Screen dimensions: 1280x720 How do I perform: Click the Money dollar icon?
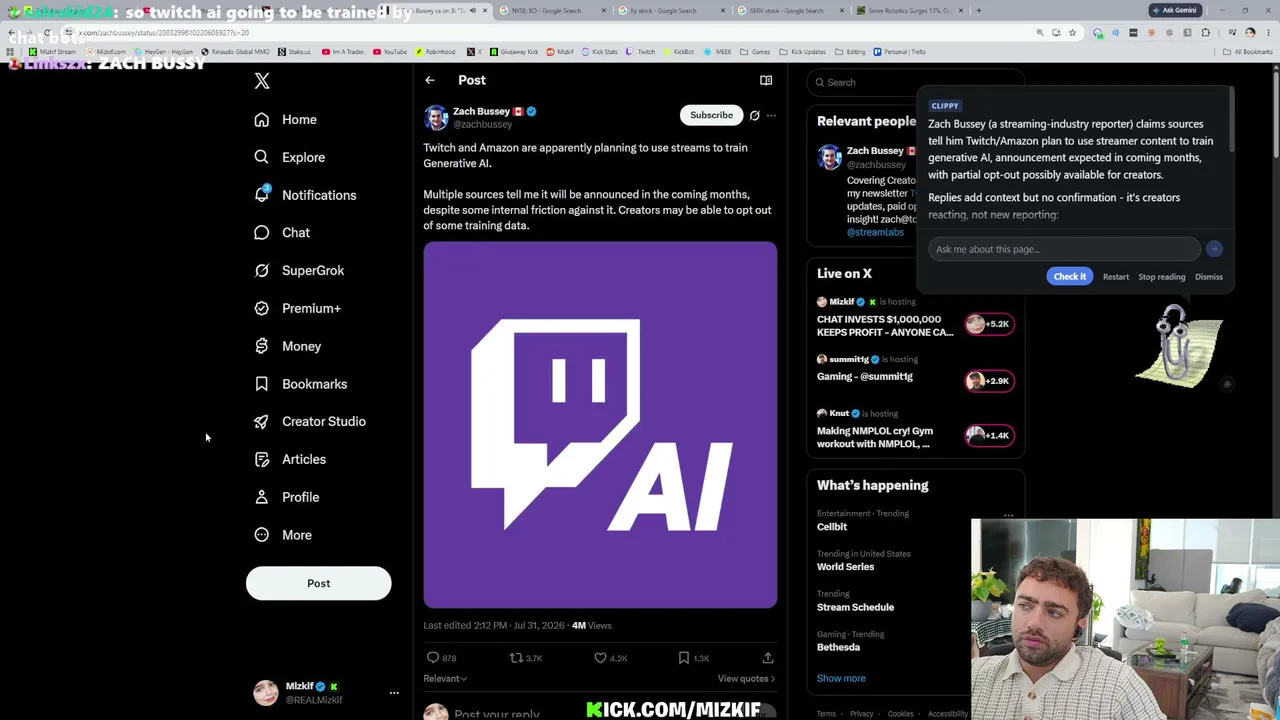tap(261, 346)
